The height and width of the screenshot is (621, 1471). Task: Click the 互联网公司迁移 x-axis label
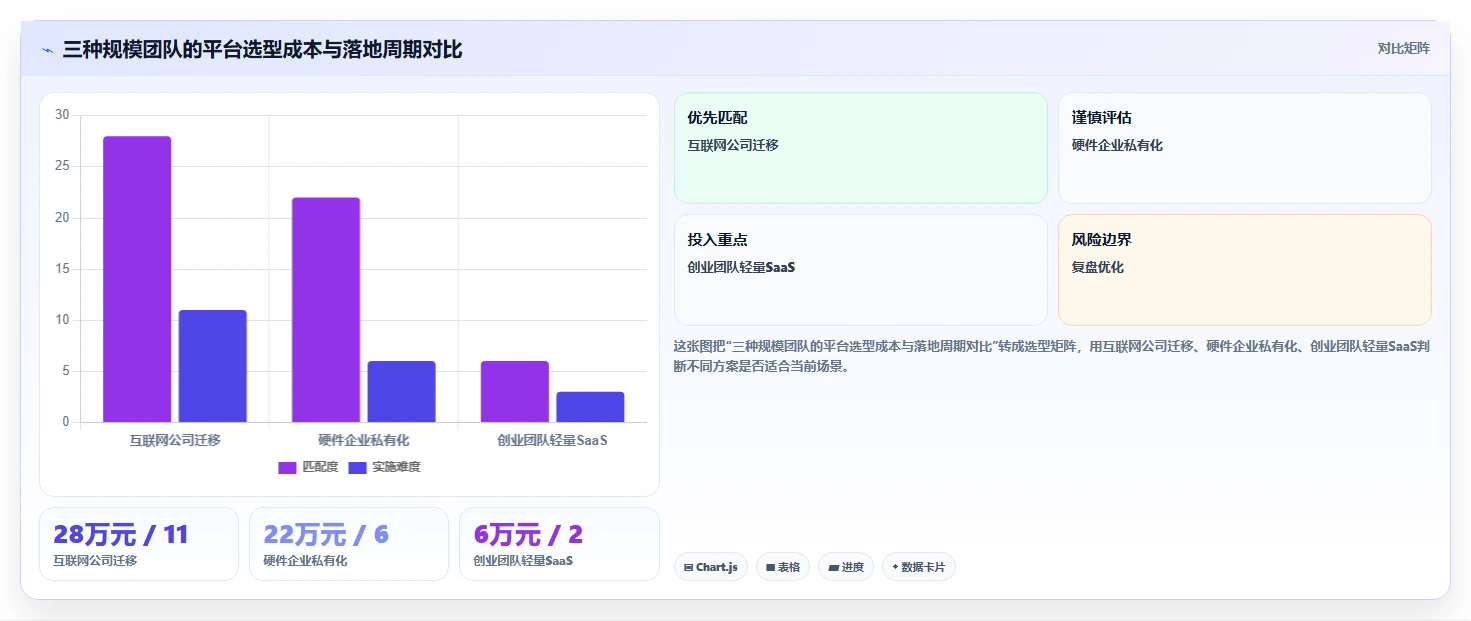click(x=175, y=440)
